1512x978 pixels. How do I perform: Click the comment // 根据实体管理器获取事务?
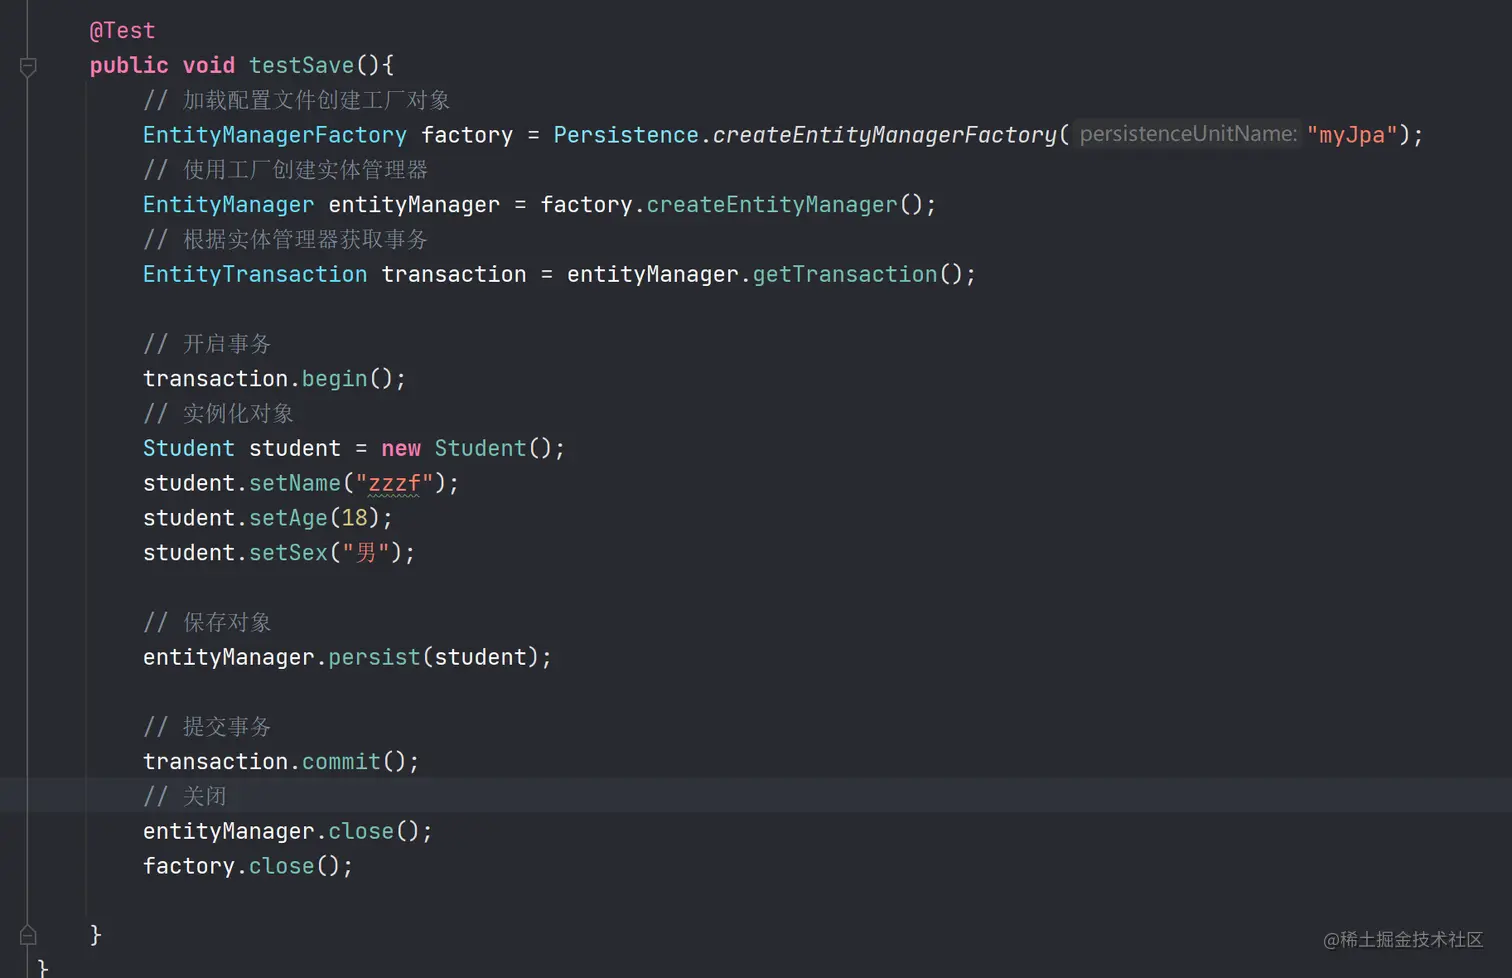[285, 239]
